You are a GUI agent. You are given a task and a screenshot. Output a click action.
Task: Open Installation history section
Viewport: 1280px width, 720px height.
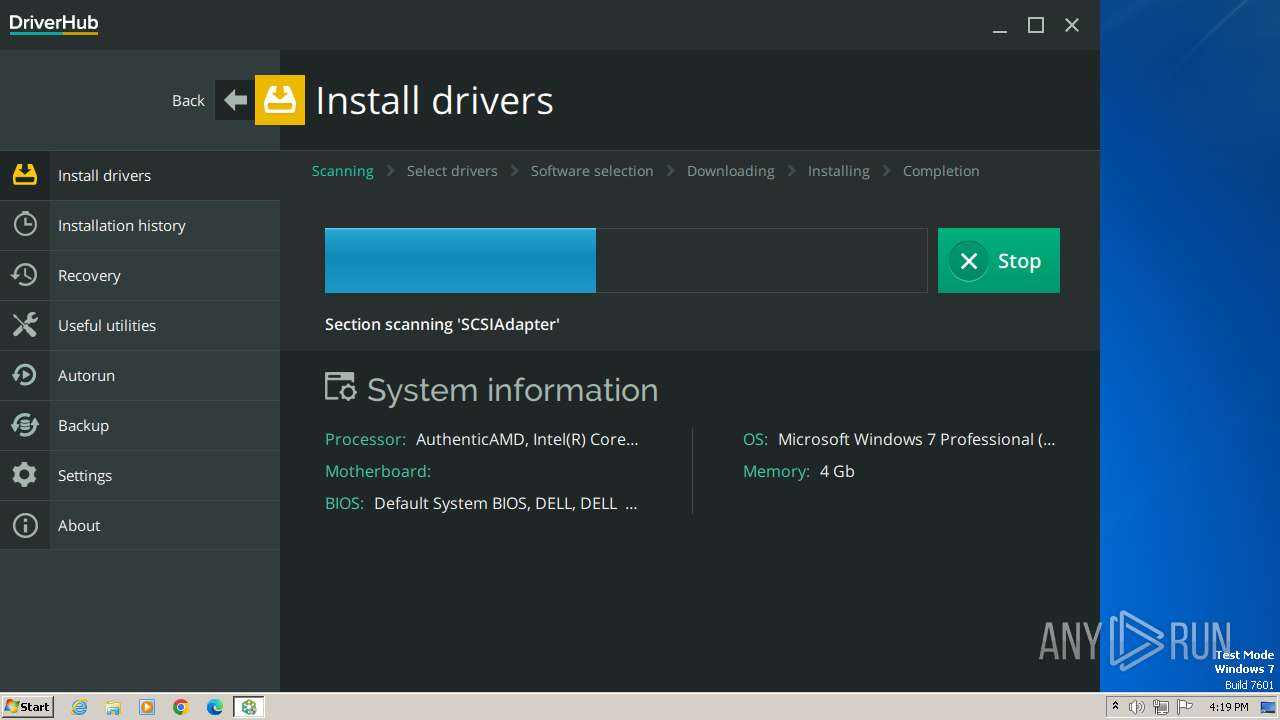[140, 225]
